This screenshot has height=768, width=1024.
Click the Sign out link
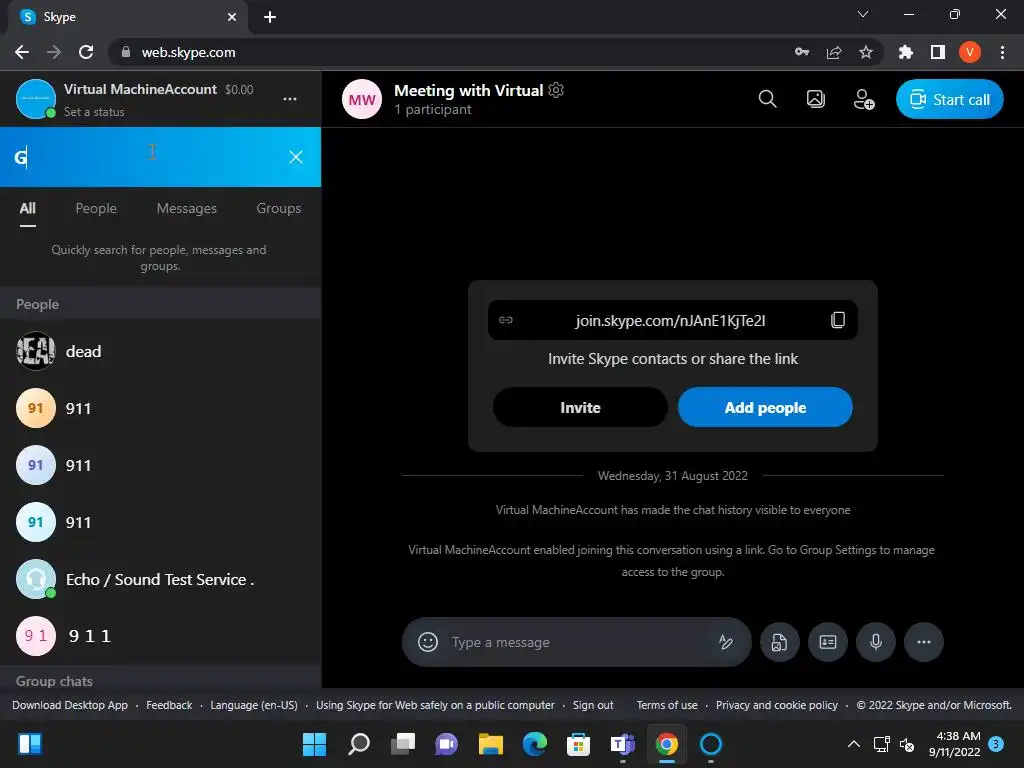593,705
